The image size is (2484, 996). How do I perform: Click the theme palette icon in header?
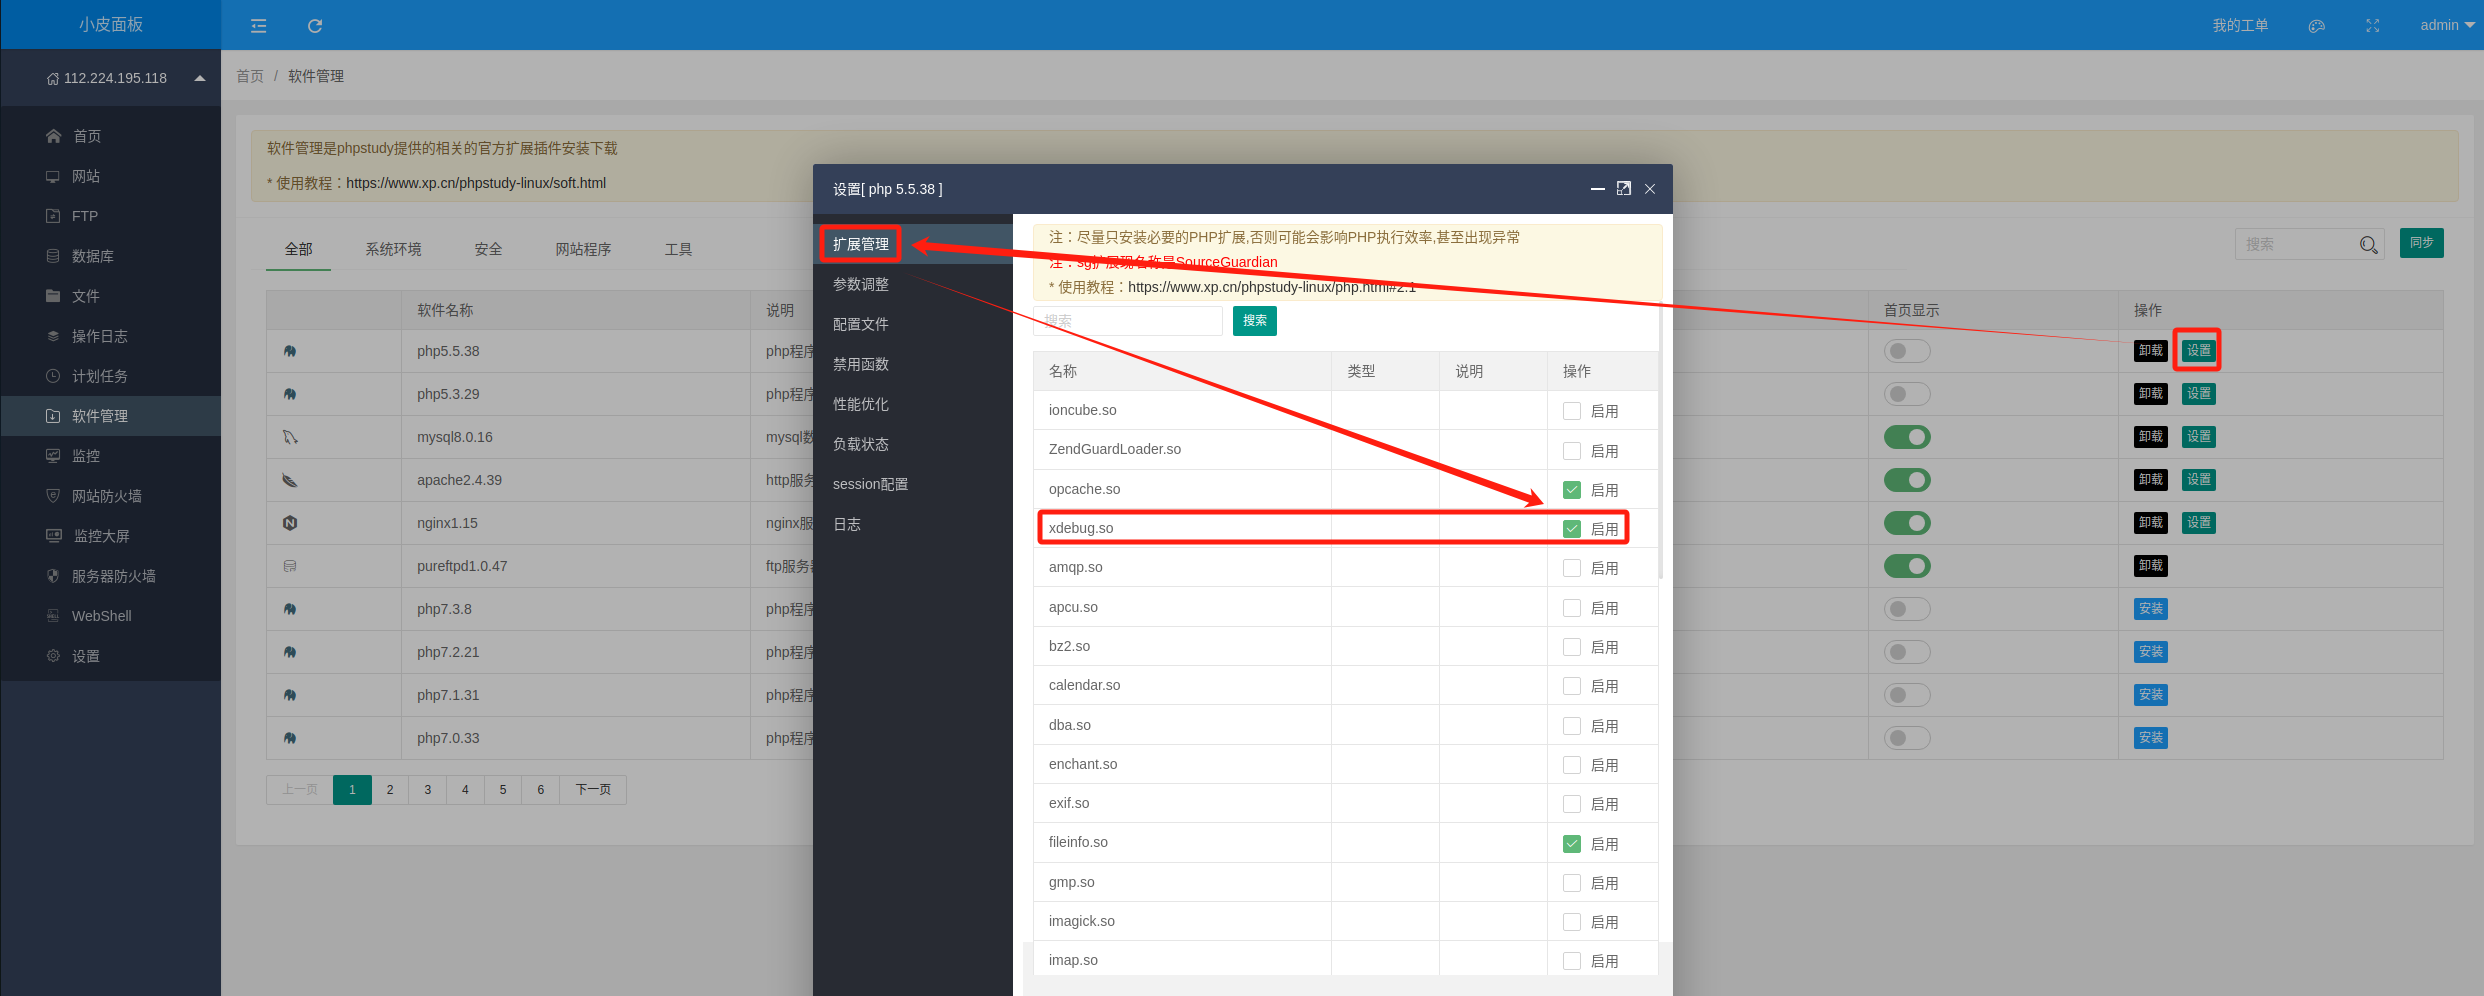point(2316,26)
